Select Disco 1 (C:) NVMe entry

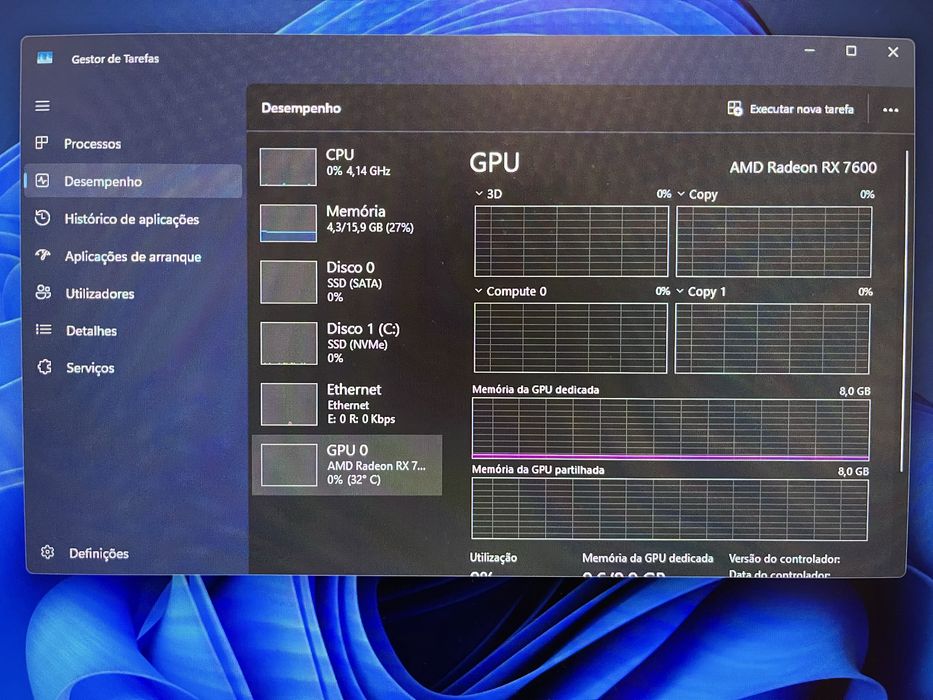(x=347, y=342)
